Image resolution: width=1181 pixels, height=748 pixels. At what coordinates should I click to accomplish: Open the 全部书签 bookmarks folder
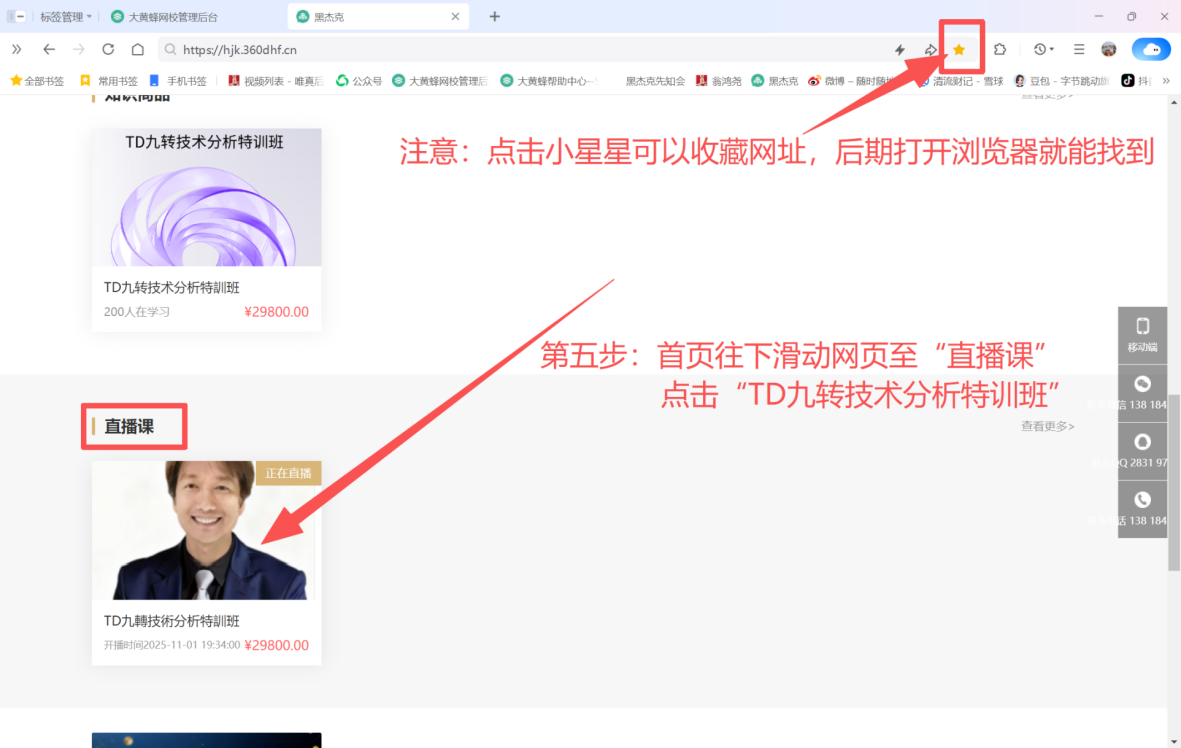pos(37,81)
